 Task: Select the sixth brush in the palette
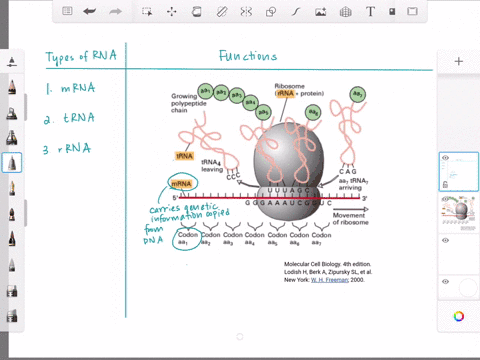tap(12, 214)
